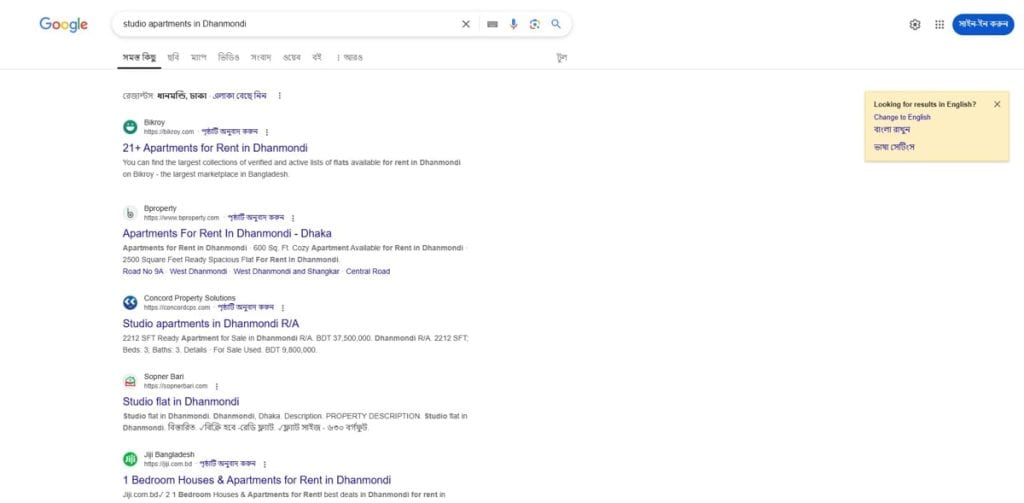Clear the search box with X icon
Viewport: 1024px width, 503px height.
(466, 24)
